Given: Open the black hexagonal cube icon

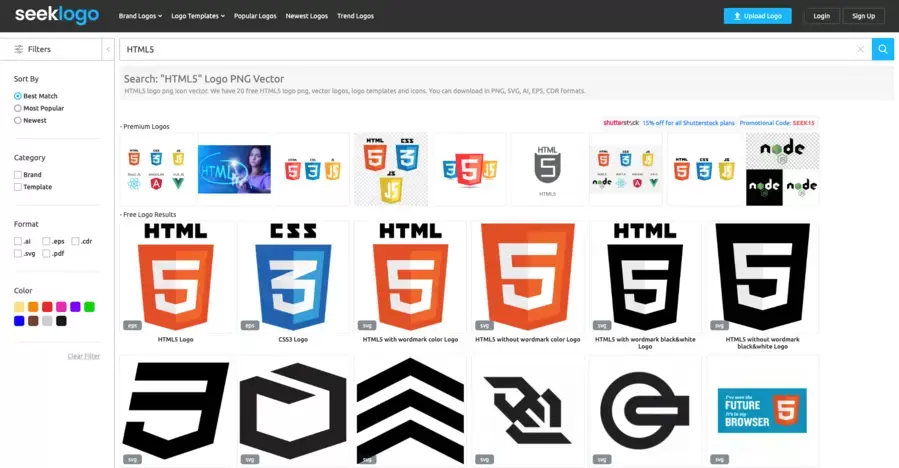Looking at the screenshot, I should click(293, 411).
